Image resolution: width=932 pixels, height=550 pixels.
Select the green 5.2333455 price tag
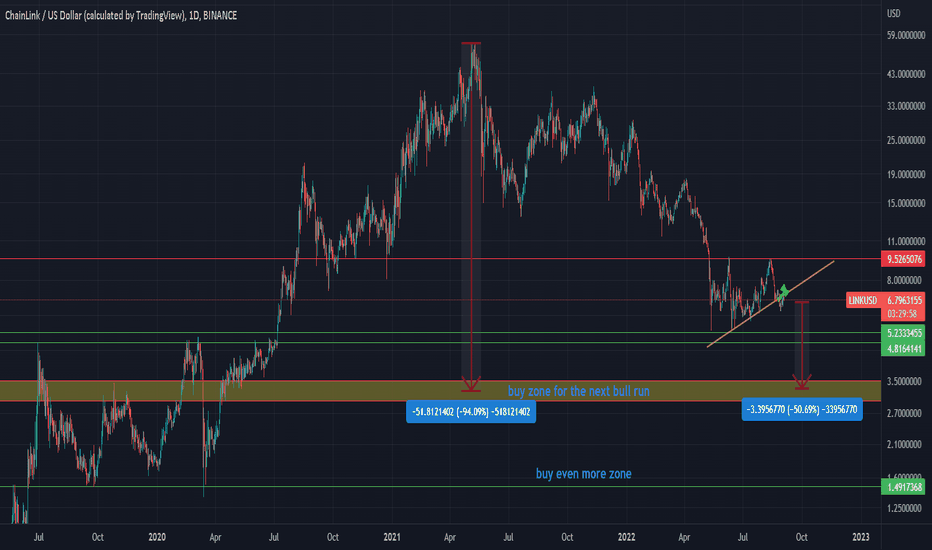[903, 333]
